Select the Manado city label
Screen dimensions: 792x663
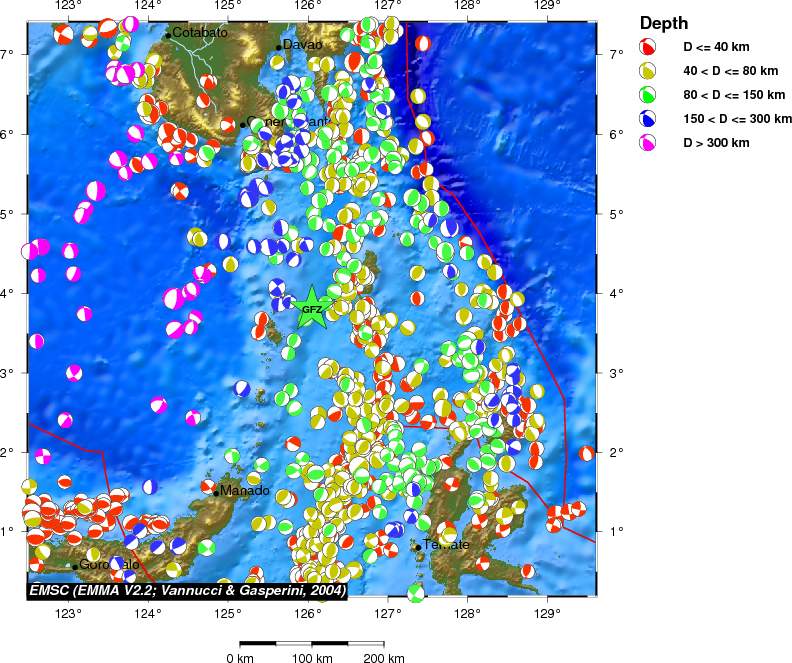click(x=245, y=491)
